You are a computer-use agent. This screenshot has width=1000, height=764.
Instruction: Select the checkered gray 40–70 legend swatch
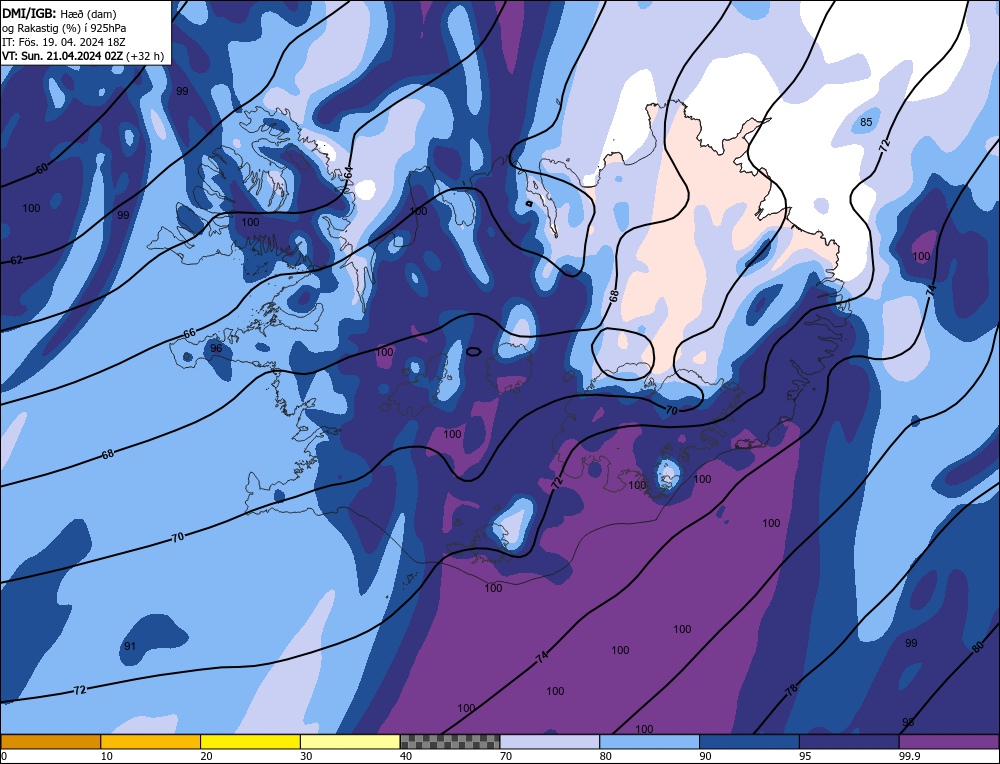point(450,741)
